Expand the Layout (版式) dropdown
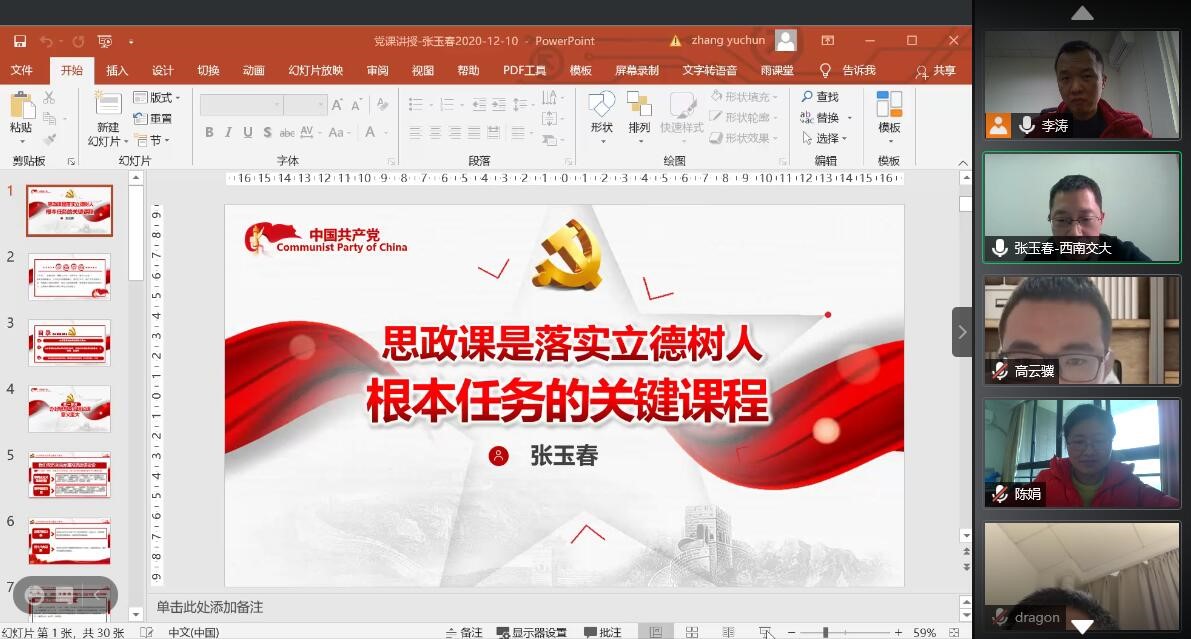Screen dimensions: 1191x639 164,98
